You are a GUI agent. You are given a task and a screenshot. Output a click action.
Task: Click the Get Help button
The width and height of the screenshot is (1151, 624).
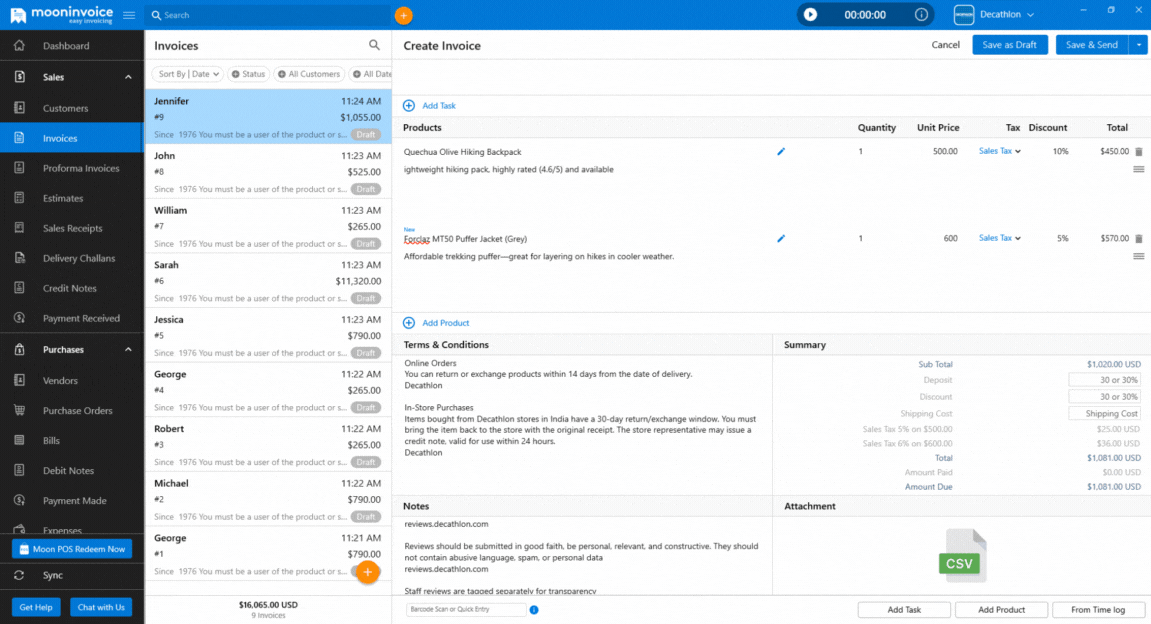(36, 607)
